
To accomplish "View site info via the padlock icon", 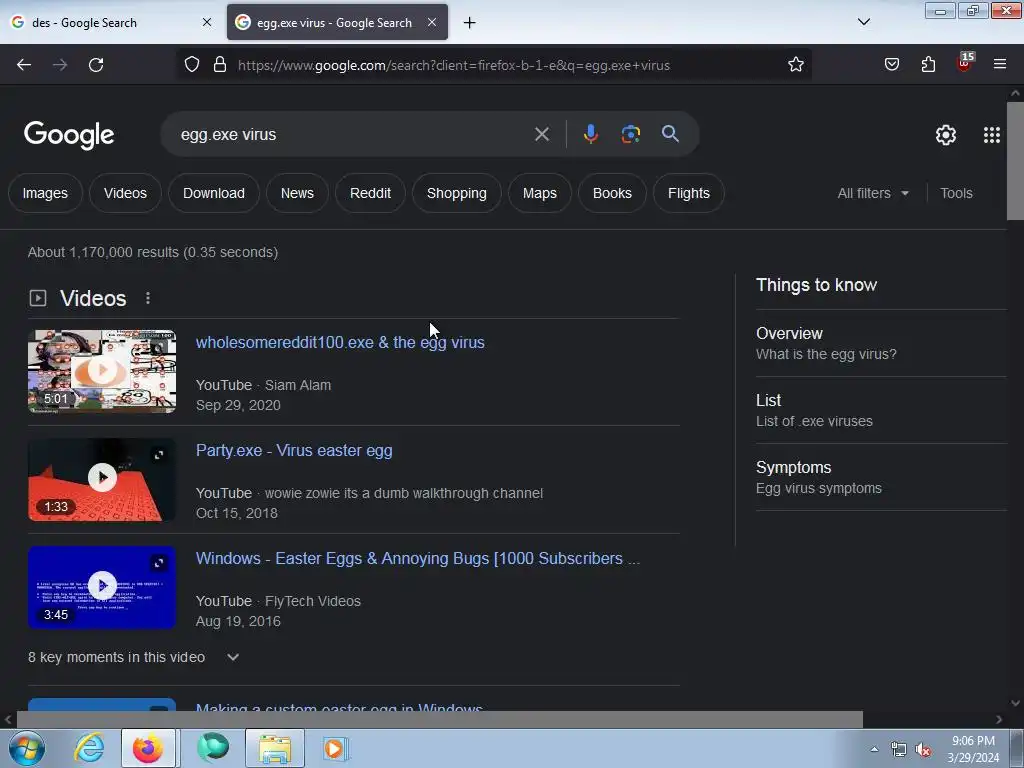I will 220,65.
